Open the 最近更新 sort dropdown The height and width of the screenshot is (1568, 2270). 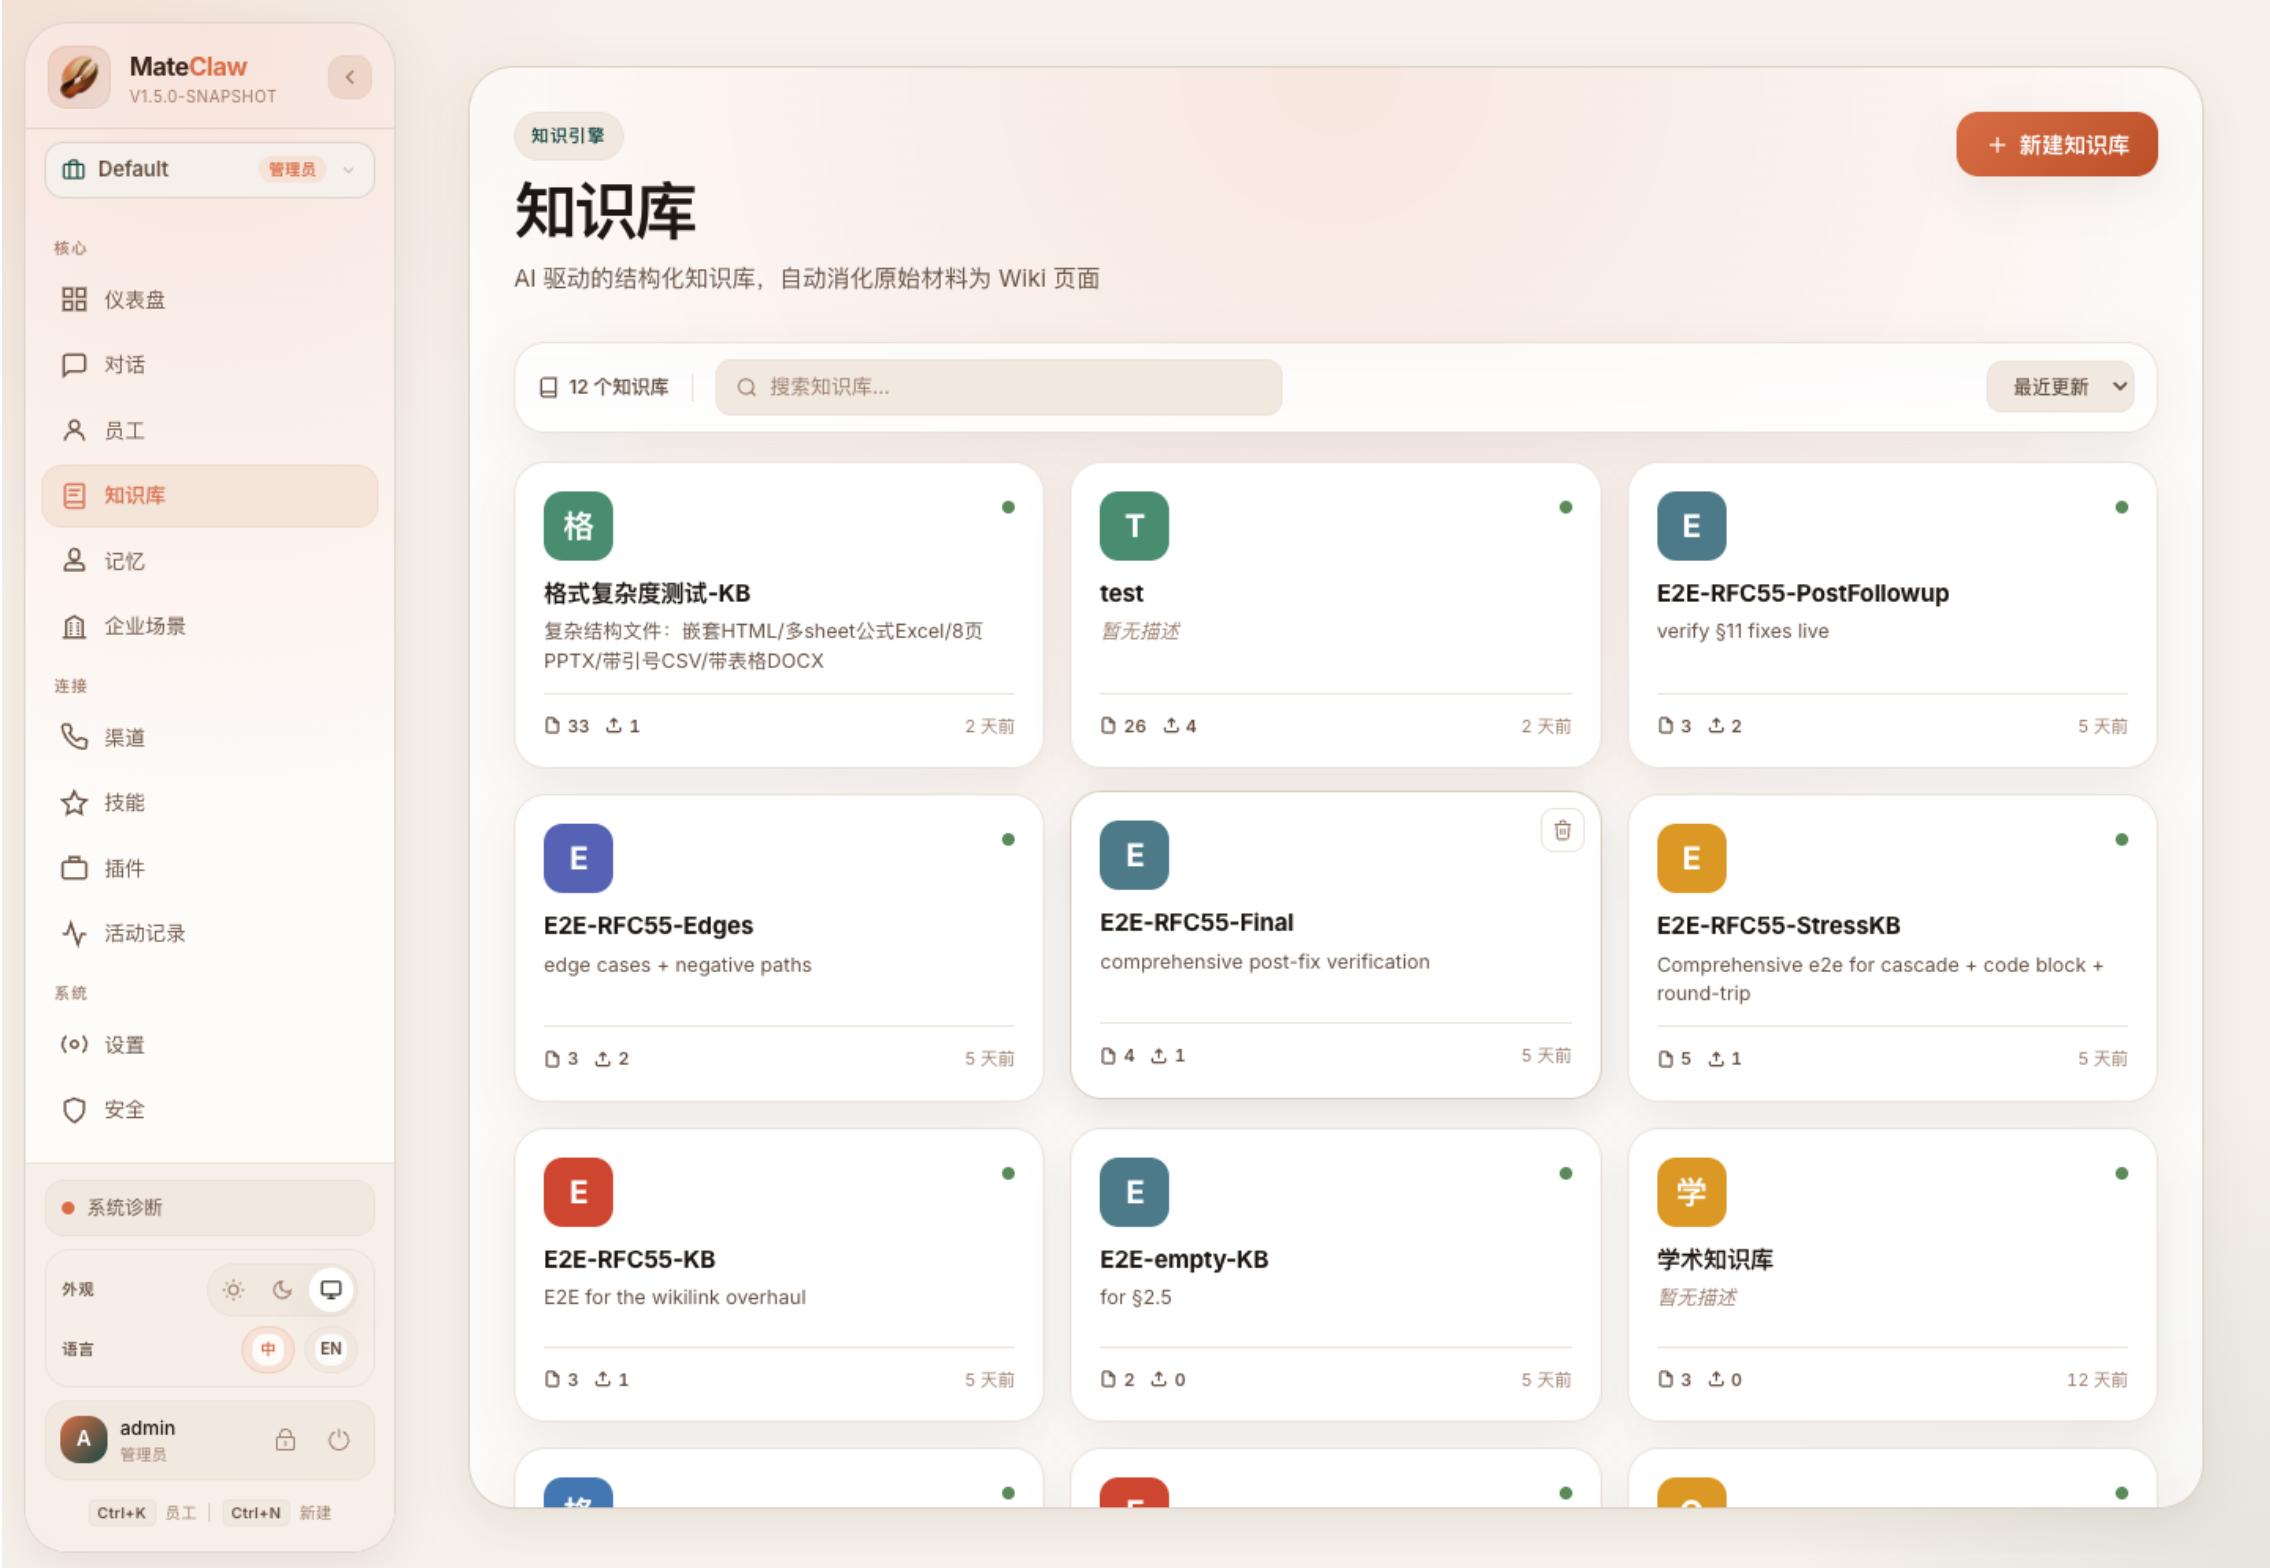pos(2059,387)
